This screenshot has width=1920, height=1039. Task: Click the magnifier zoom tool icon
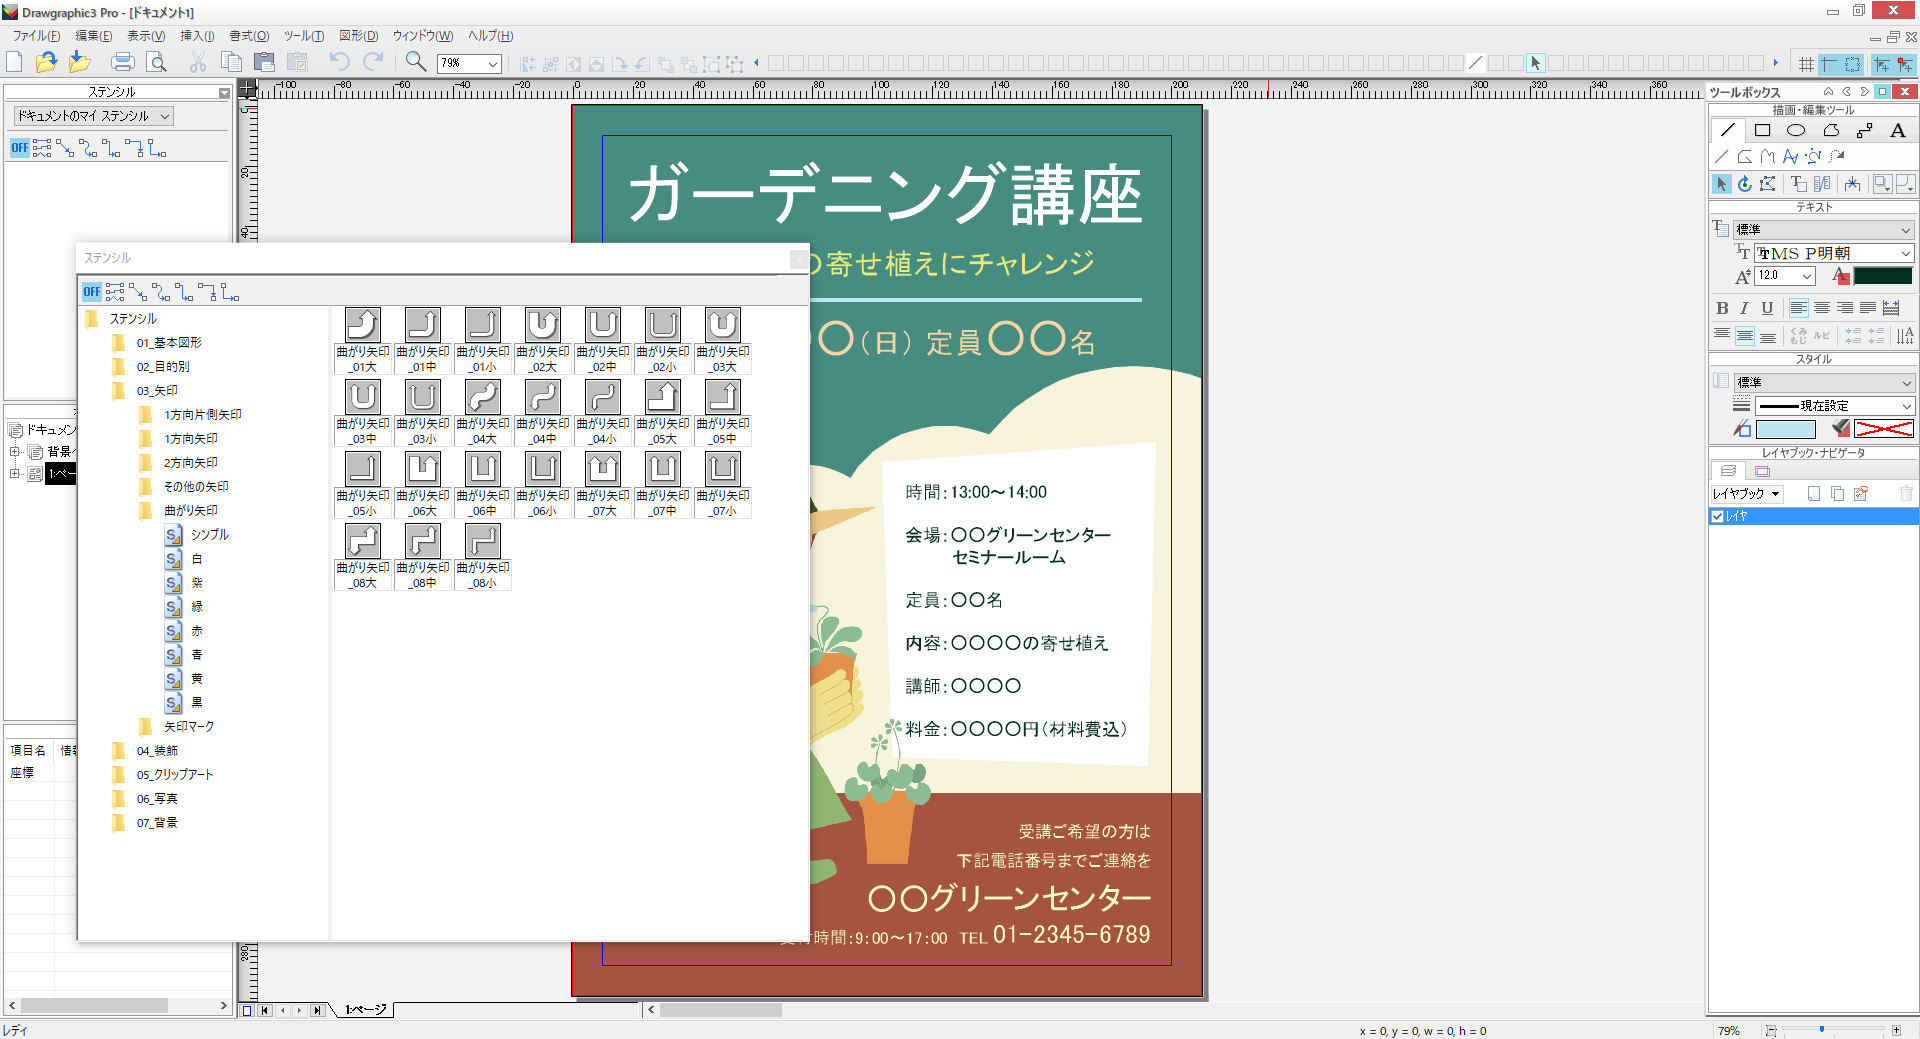tap(416, 62)
